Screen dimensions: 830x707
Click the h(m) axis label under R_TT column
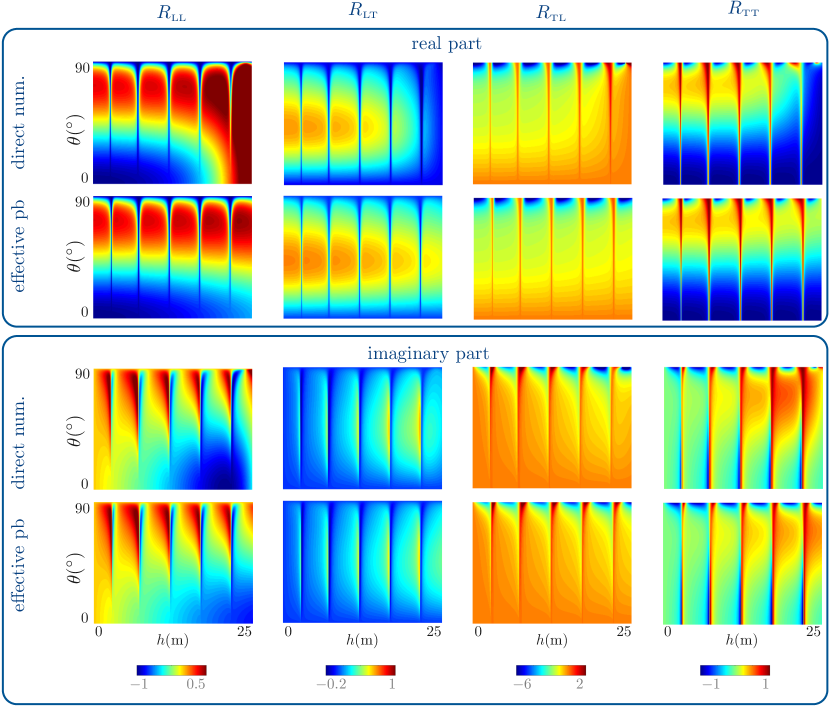pyautogui.click(x=741, y=640)
